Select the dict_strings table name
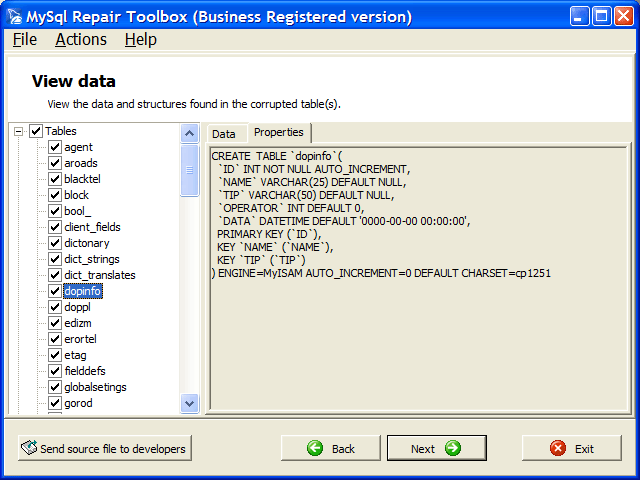640x480 pixels. click(x=92, y=259)
